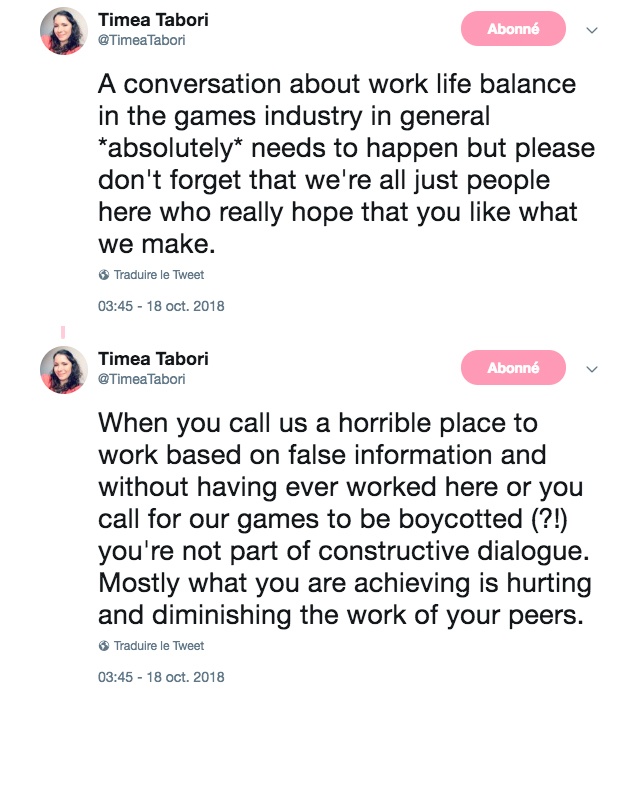Toggle the Abonné button on the first tweet
Viewport: 637px width, 800px height.
[513, 30]
